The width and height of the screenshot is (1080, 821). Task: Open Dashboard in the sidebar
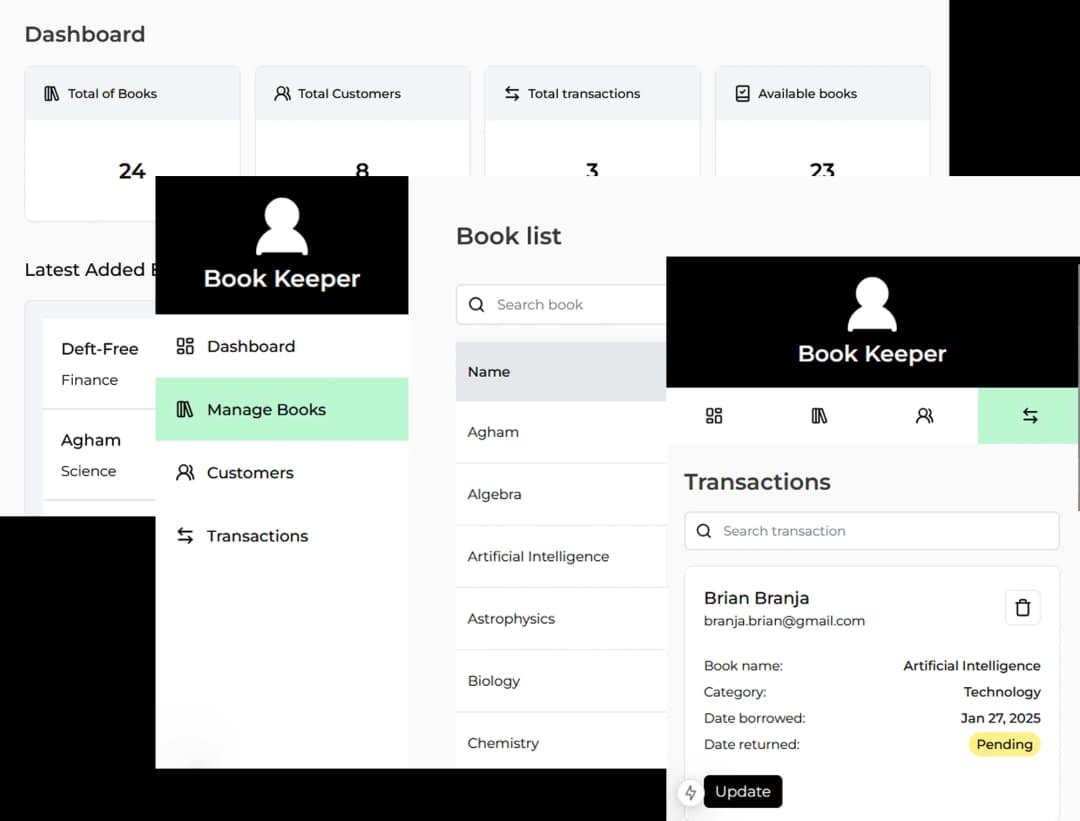250,347
